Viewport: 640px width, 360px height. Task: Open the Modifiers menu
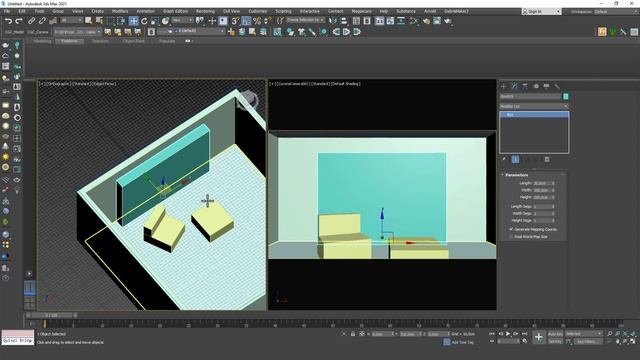120,11
